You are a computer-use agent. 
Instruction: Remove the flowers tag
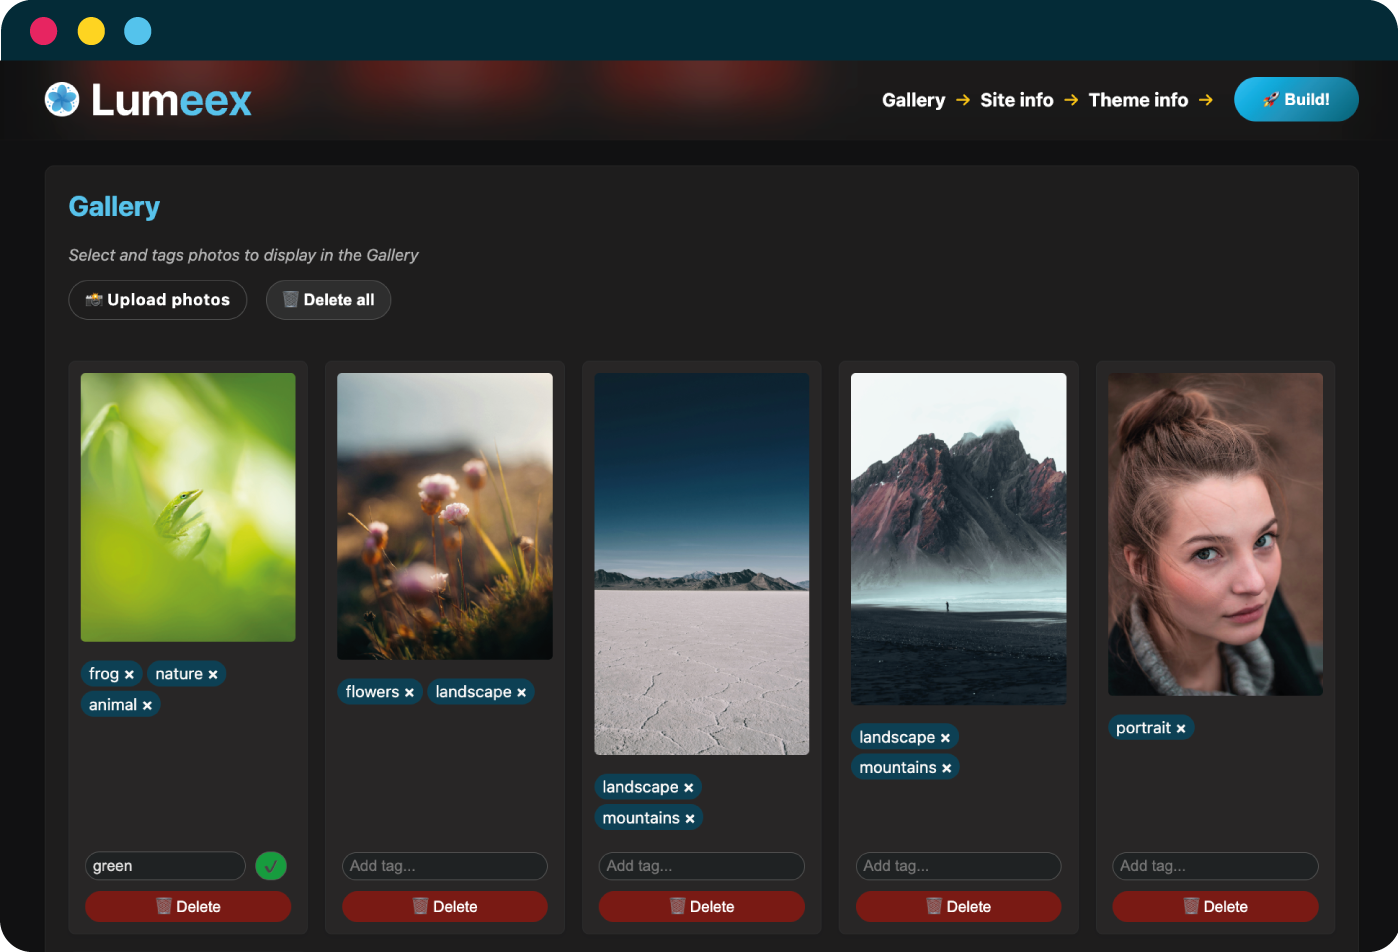pos(409,693)
